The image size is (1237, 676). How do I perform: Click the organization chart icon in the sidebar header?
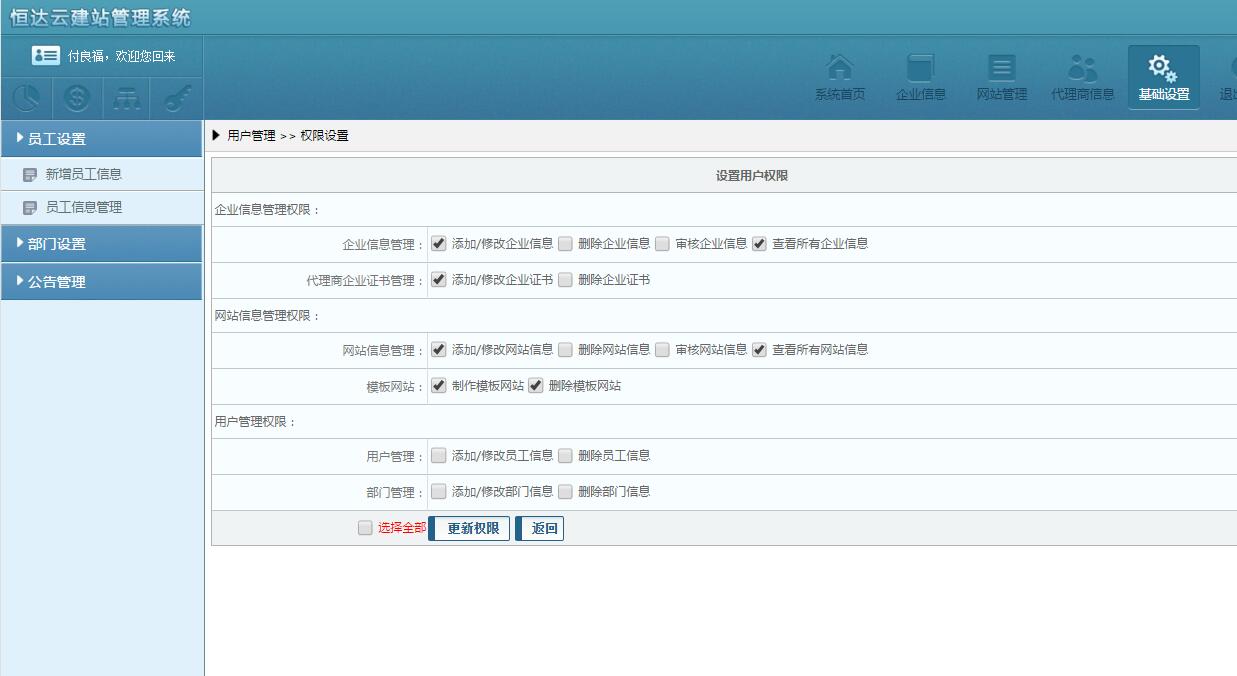(x=127, y=98)
